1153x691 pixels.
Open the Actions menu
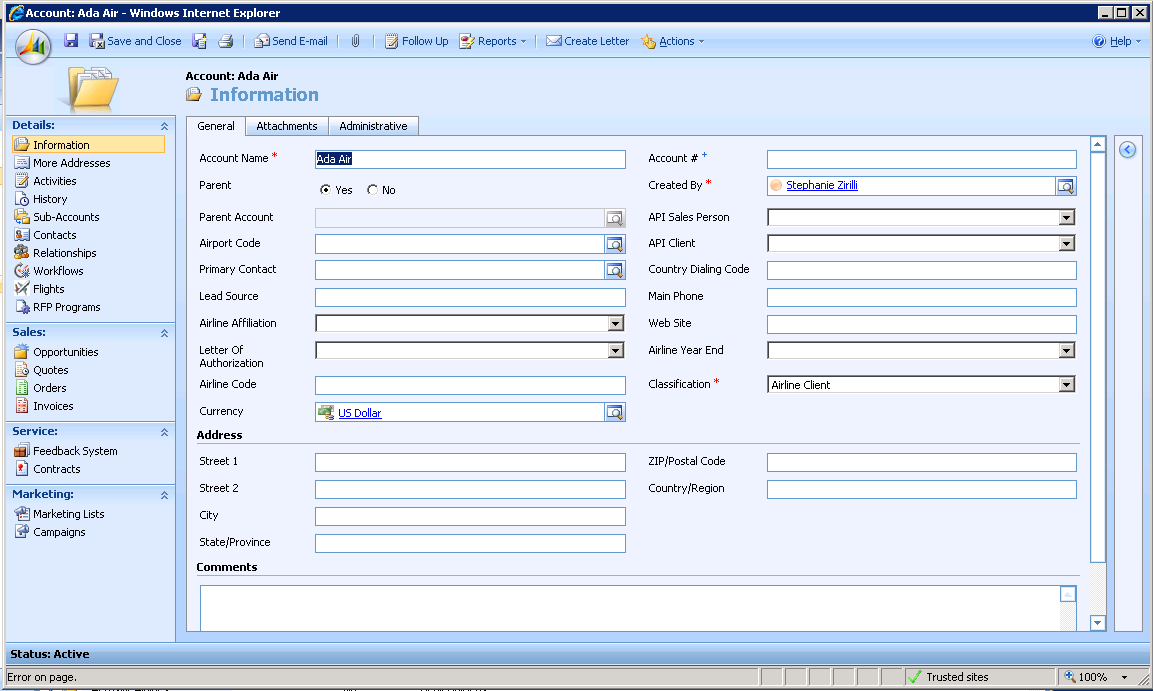(x=673, y=41)
